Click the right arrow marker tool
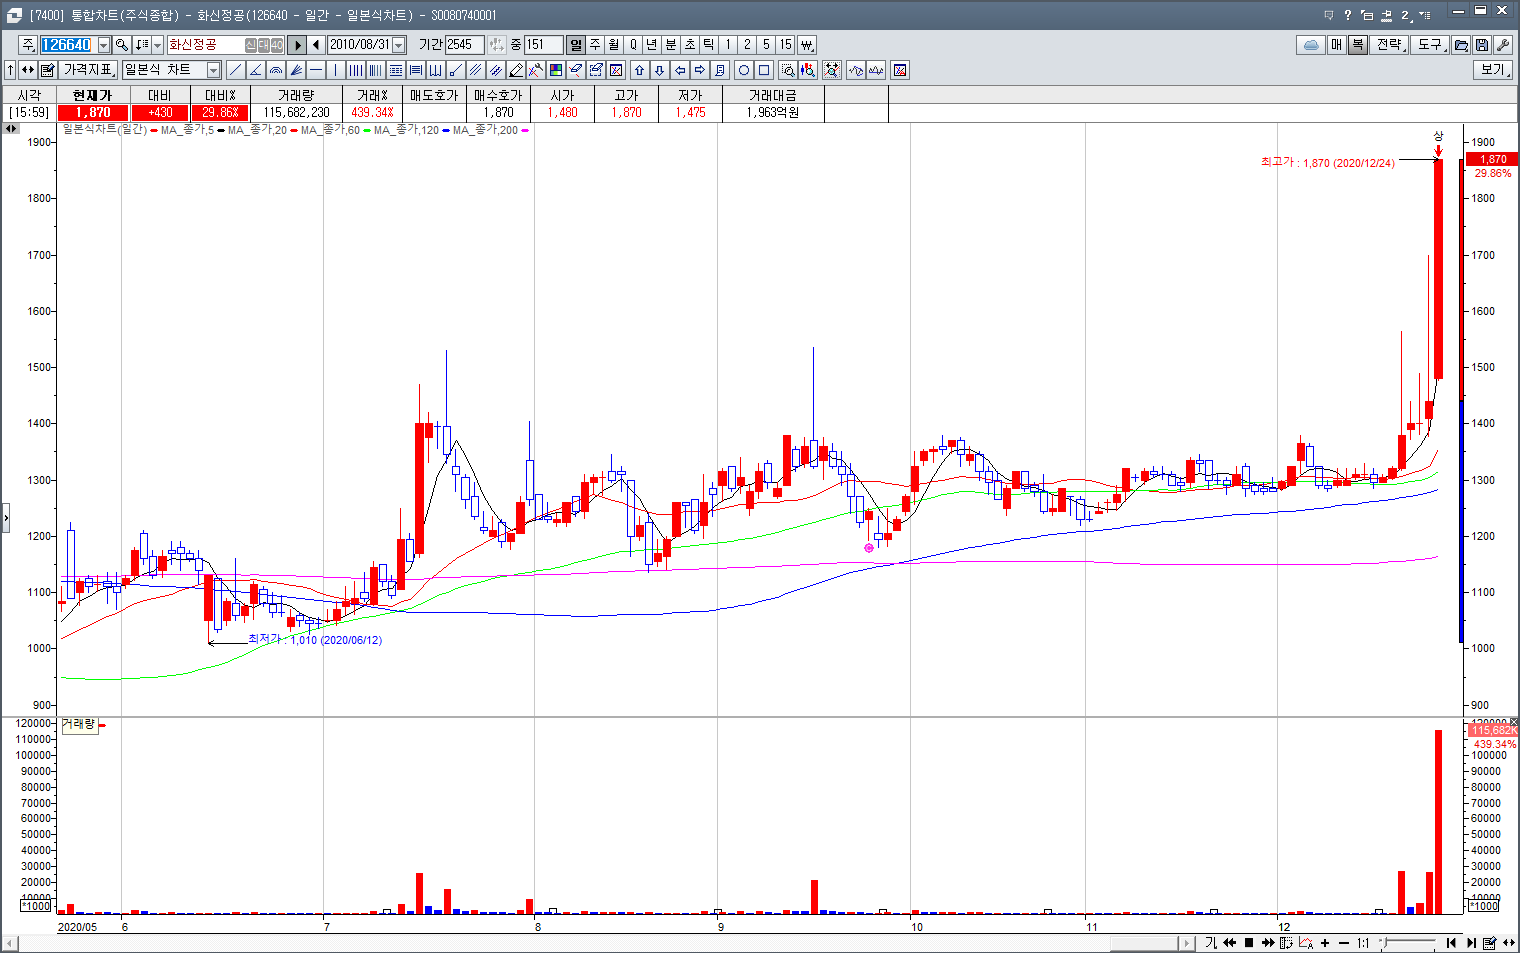This screenshot has width=1520, height=953. tap(700, 70)
